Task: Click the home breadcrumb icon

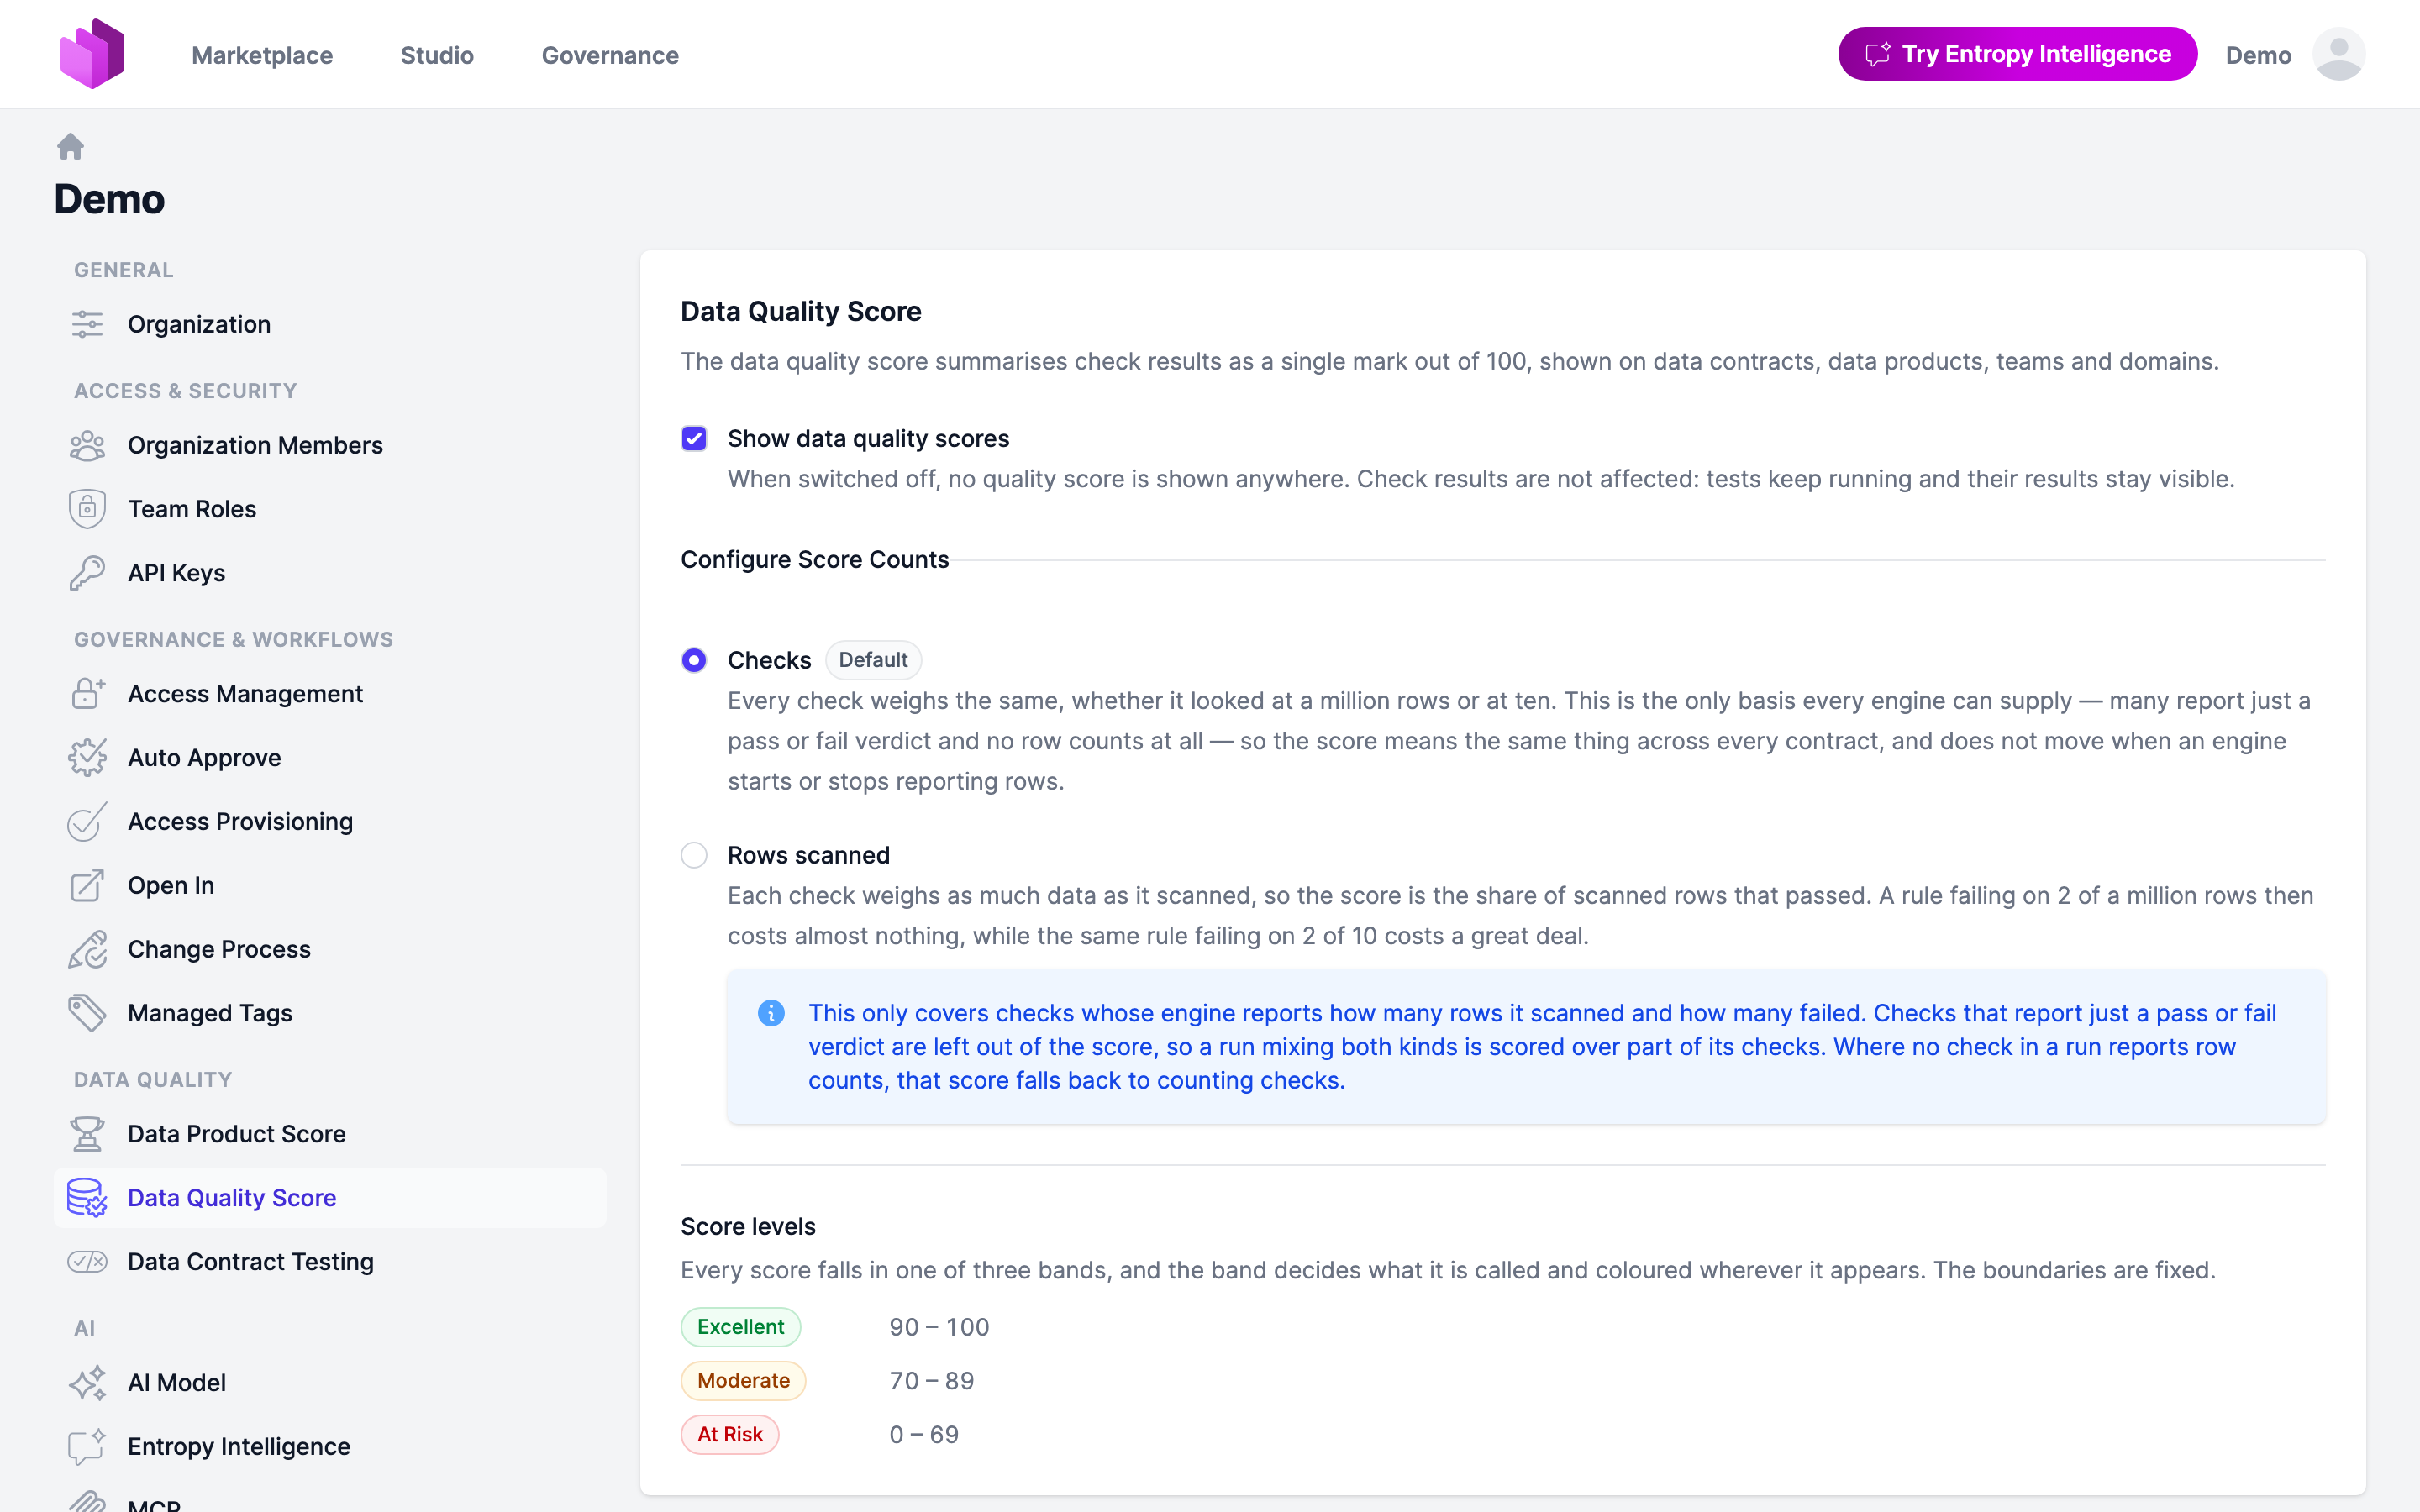Action: [x=70, y=147]
